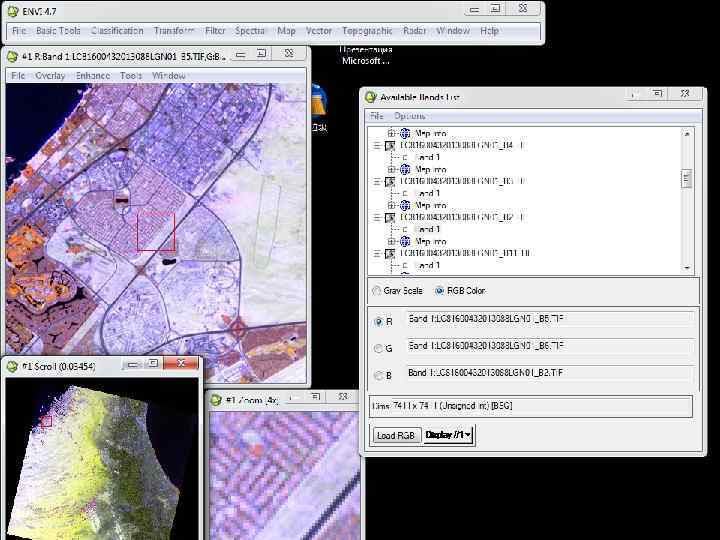Screen dimensions: 720x540
Task: Select Band 1 under the B2 file
Action: coord(427,229)
